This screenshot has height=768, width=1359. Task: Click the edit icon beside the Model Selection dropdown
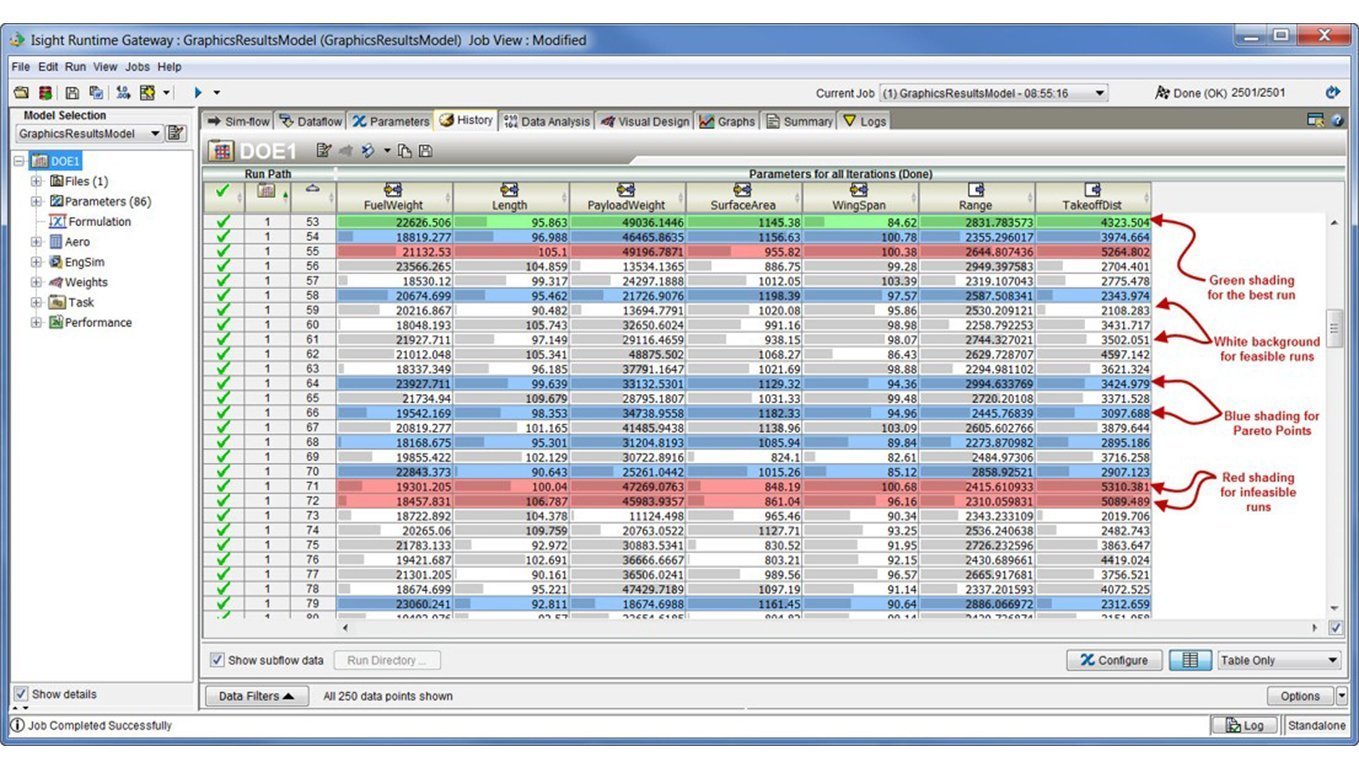176,134
